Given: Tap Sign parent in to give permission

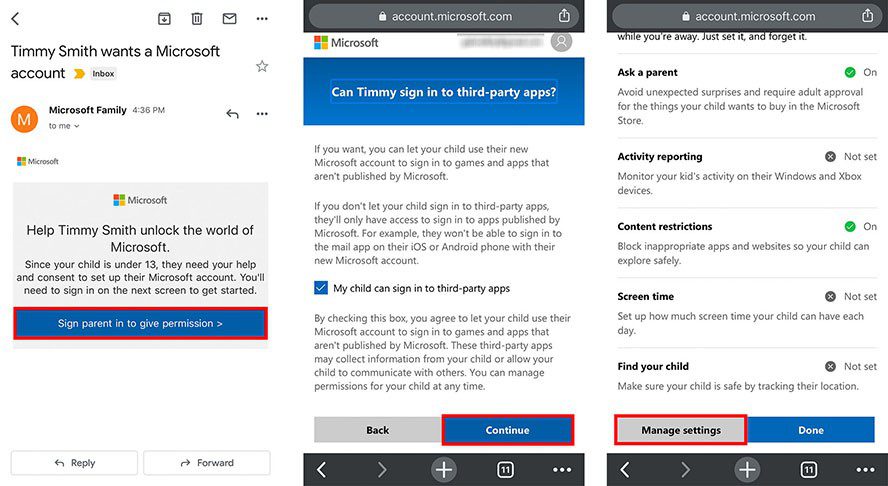Looking at the screenshot, I should point(140,323).
